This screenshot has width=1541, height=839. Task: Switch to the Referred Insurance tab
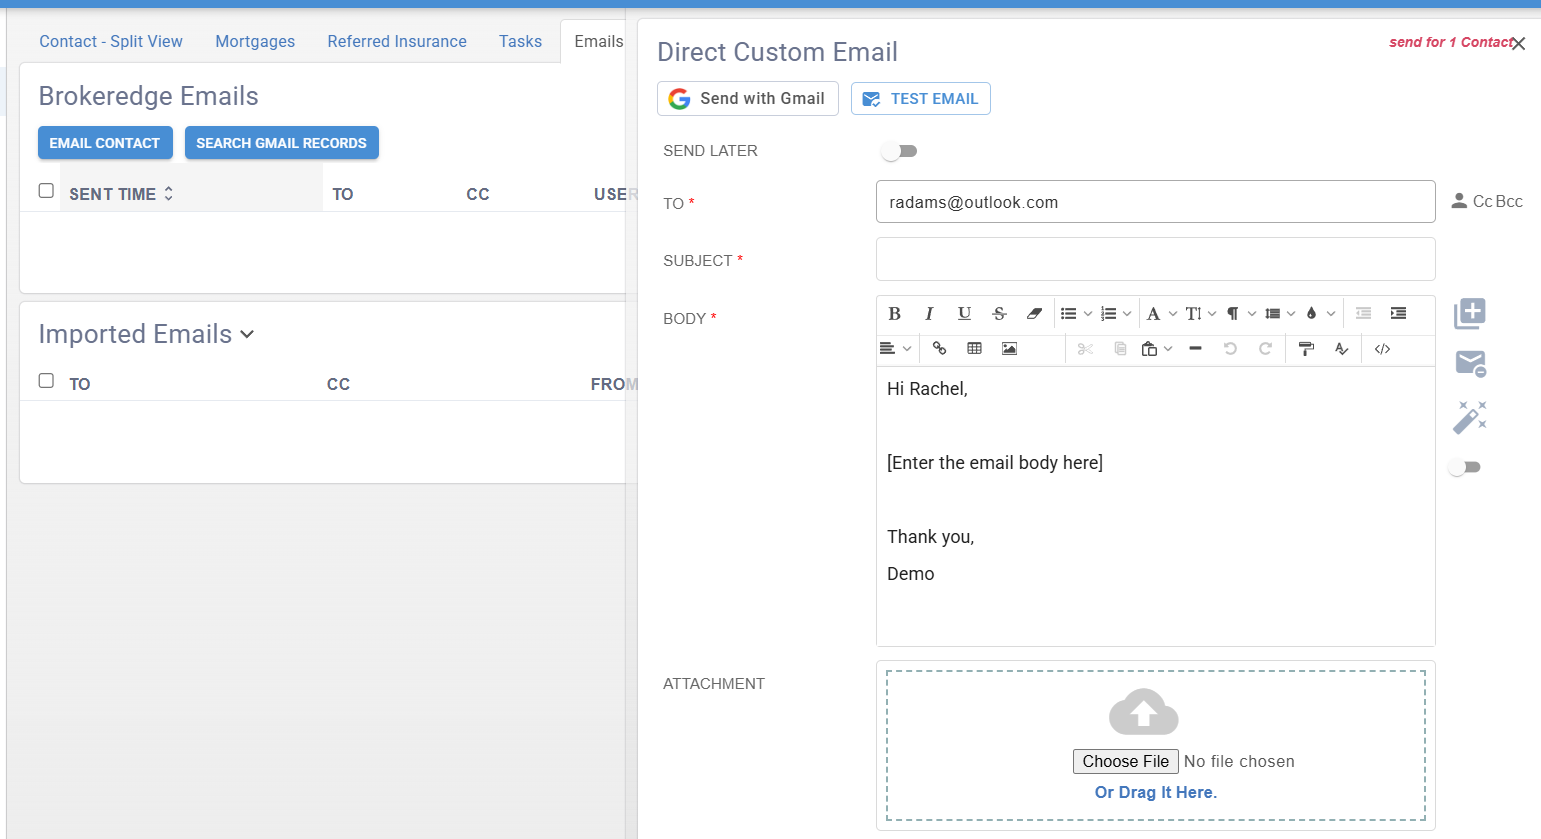[397, 41]
